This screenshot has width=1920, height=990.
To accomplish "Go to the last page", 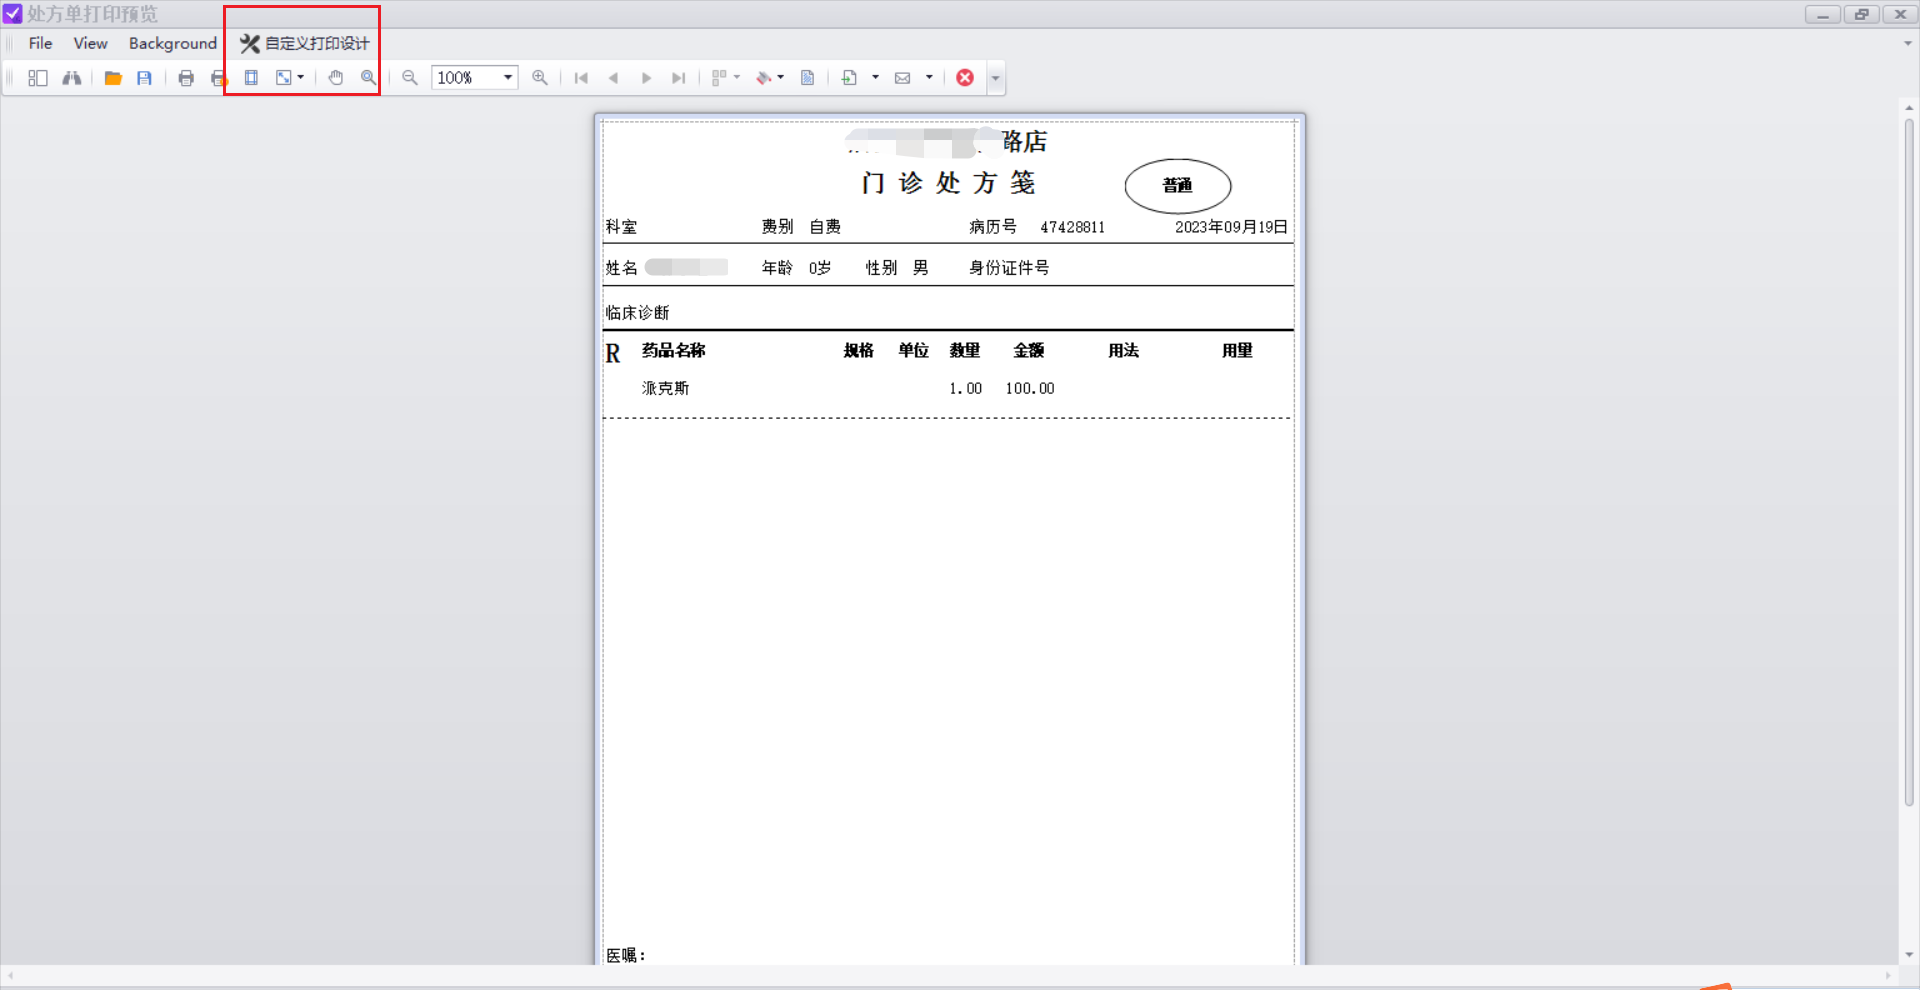I will point(679,78).
